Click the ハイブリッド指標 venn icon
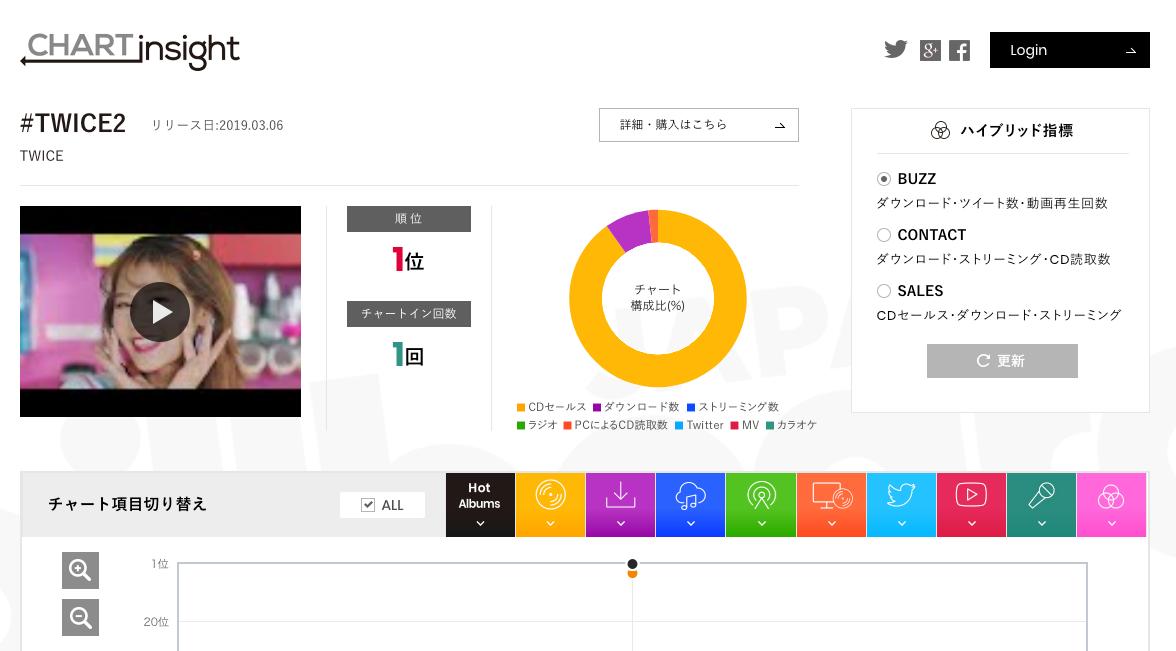 940,130
